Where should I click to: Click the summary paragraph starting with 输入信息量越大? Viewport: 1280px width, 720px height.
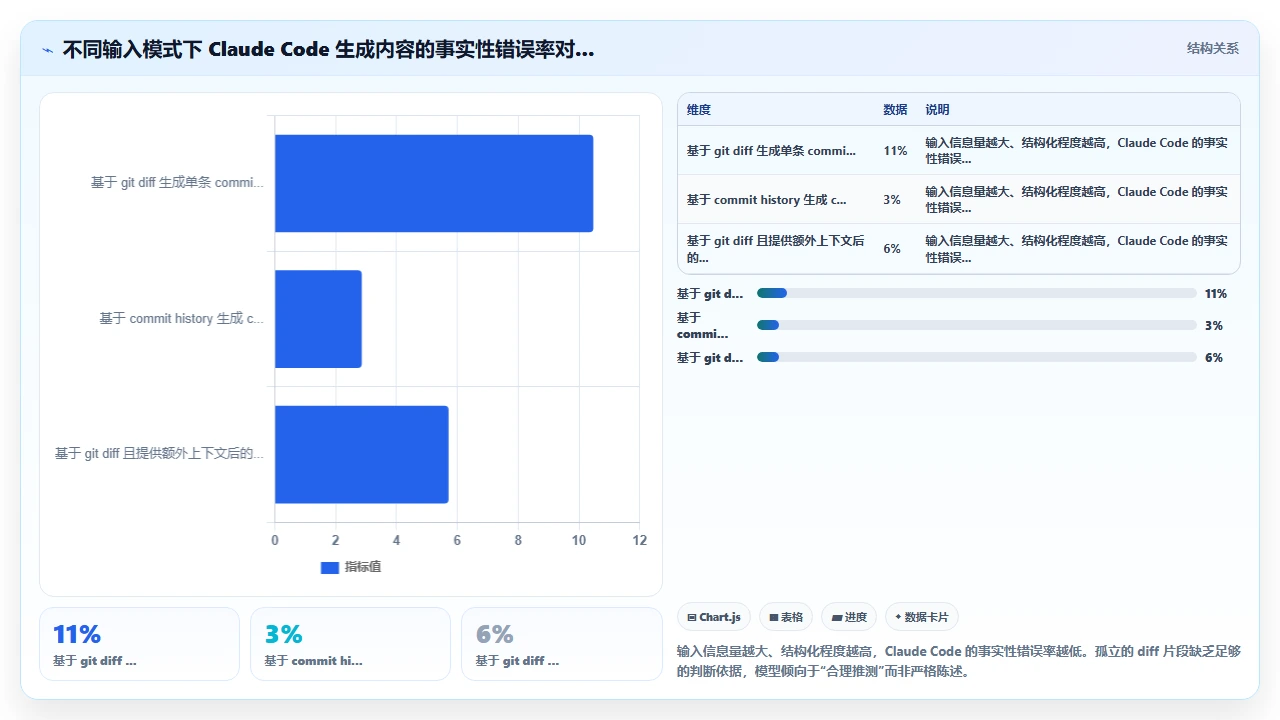959,661
